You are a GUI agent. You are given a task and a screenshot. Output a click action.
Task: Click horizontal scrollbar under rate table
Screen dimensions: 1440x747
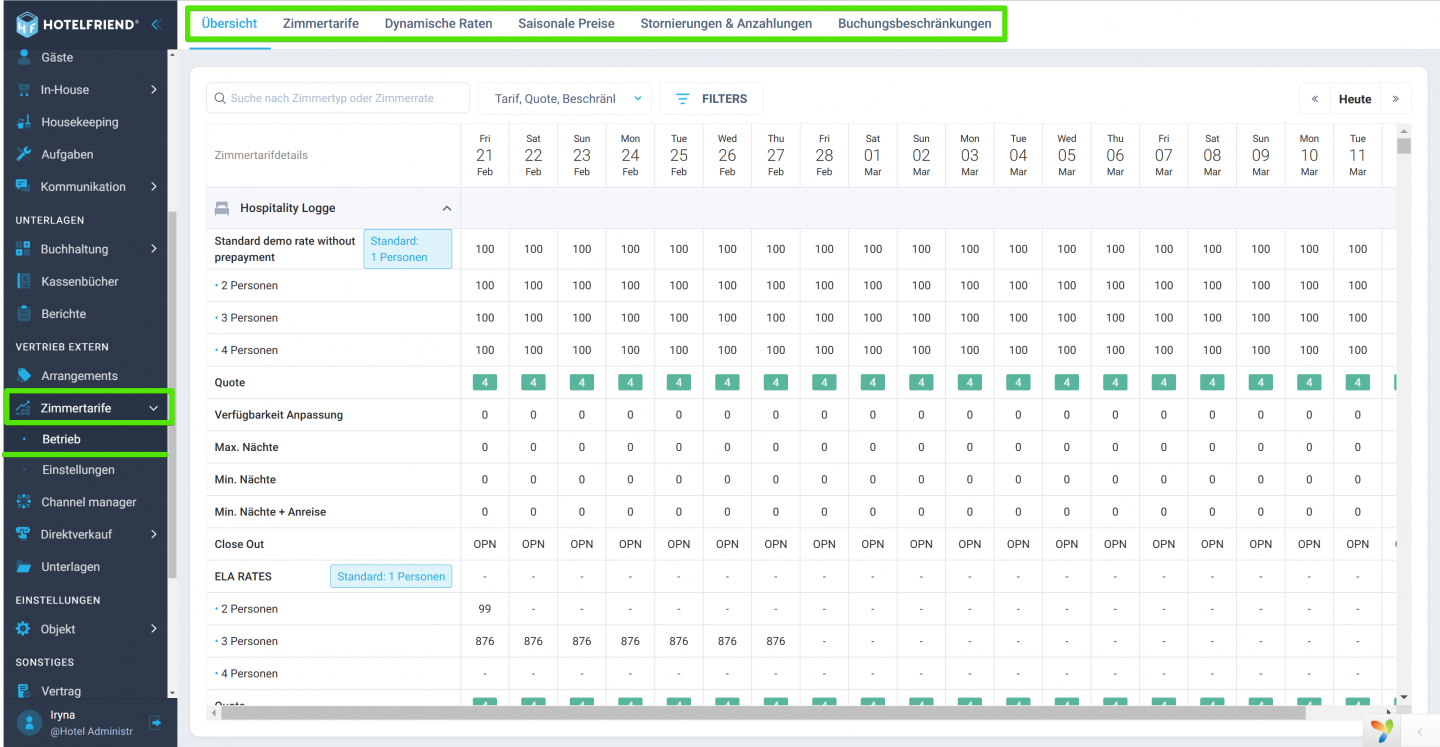(x=763, y=713)
